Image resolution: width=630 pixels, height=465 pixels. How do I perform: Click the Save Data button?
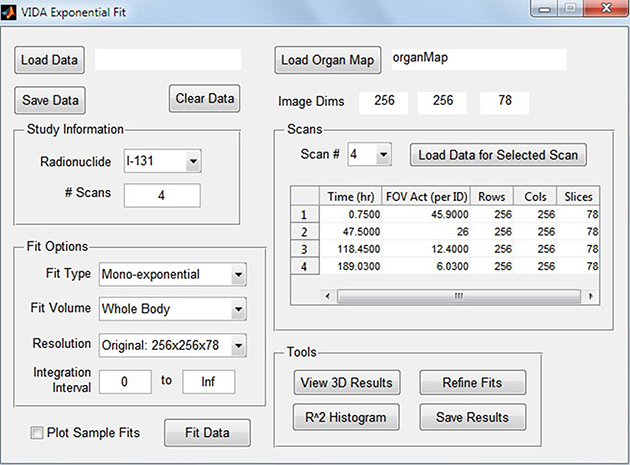click(x=50, y=100)
